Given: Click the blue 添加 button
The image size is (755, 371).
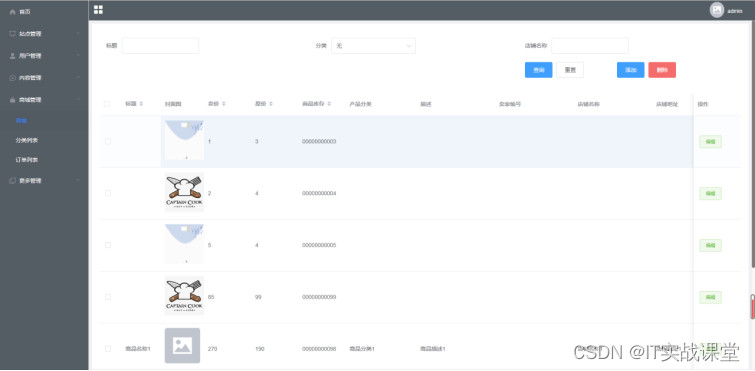Looking at the screenshot, I should pos(630,70).
